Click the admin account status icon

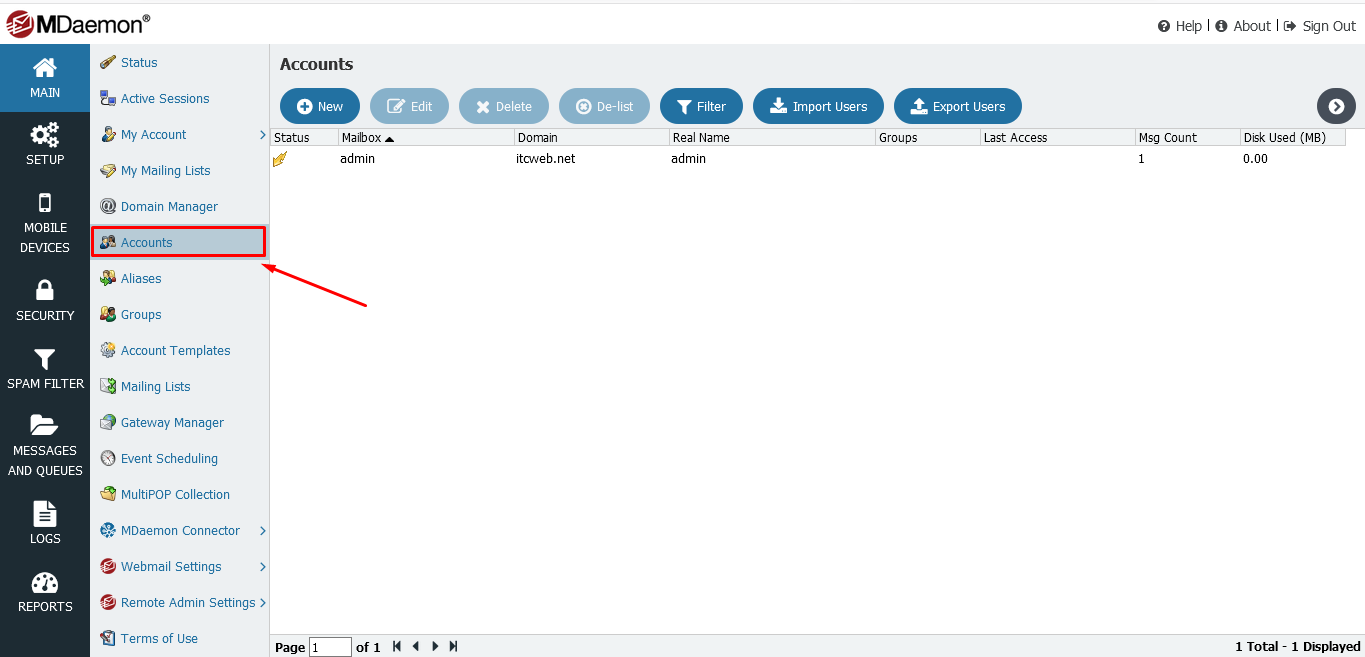coord(280,158)
